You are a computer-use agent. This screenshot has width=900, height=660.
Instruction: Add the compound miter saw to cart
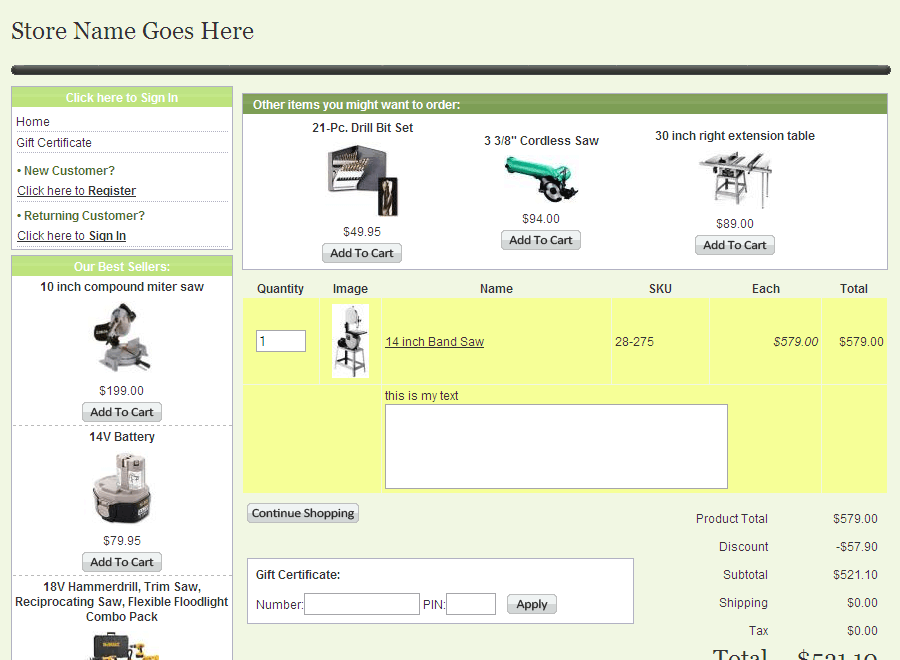(122, 412)
